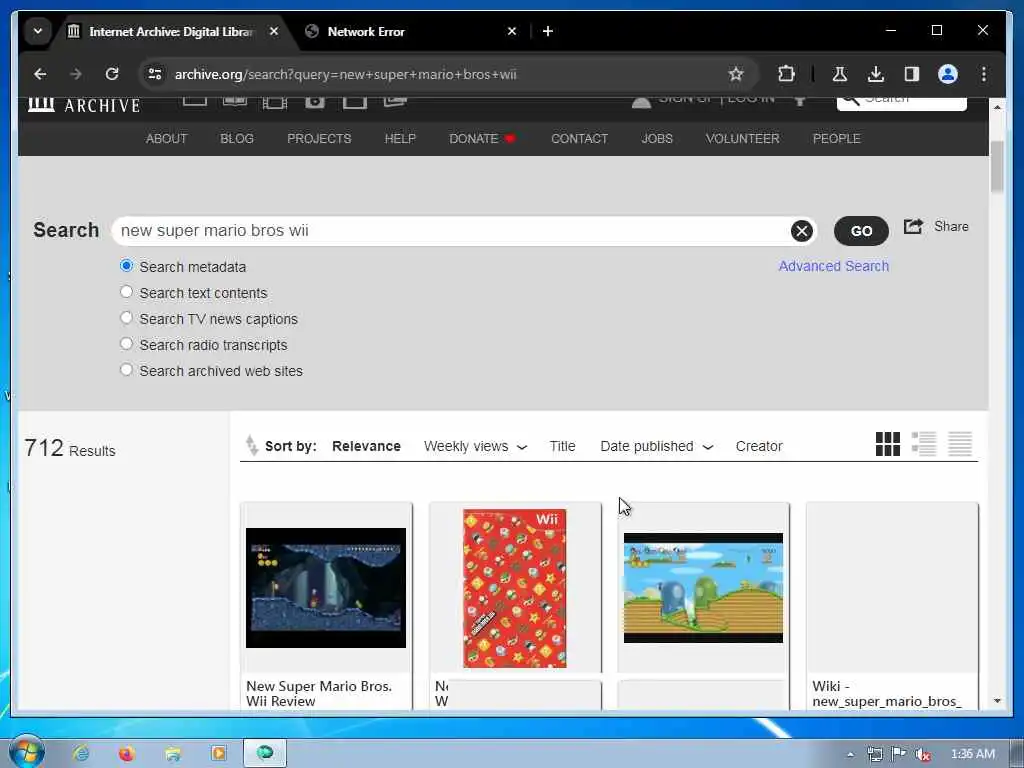Reload the archive.org search page
1024x768 pixels.
112,74
